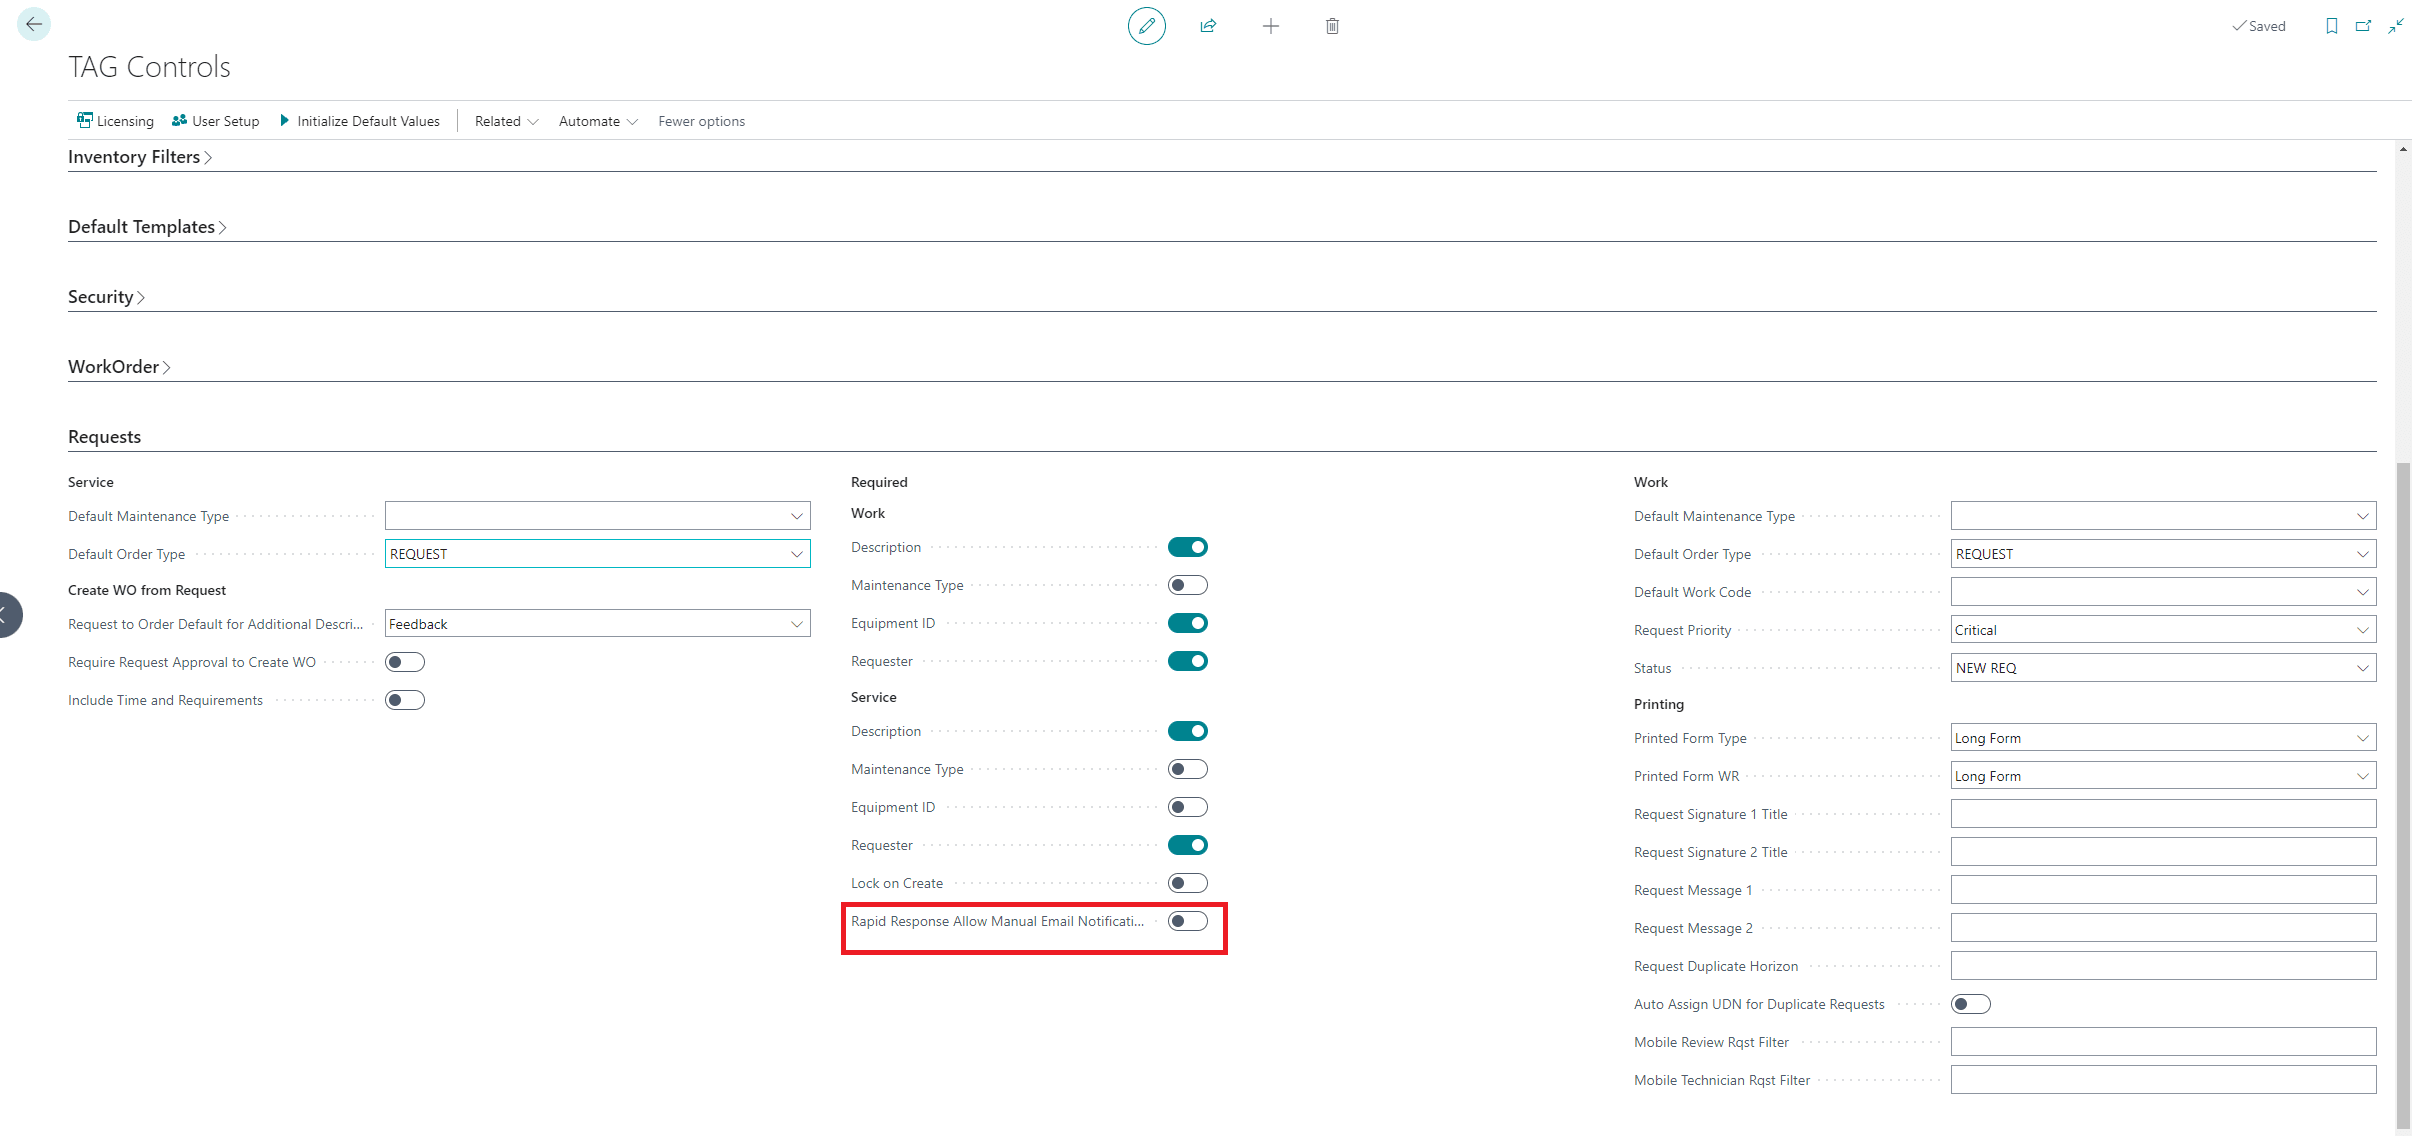Image resolution: width=2422 pixels, height=1136 pixels.
Task: Click the edit pencil icon in toolbar
Action: [1146, 26]
